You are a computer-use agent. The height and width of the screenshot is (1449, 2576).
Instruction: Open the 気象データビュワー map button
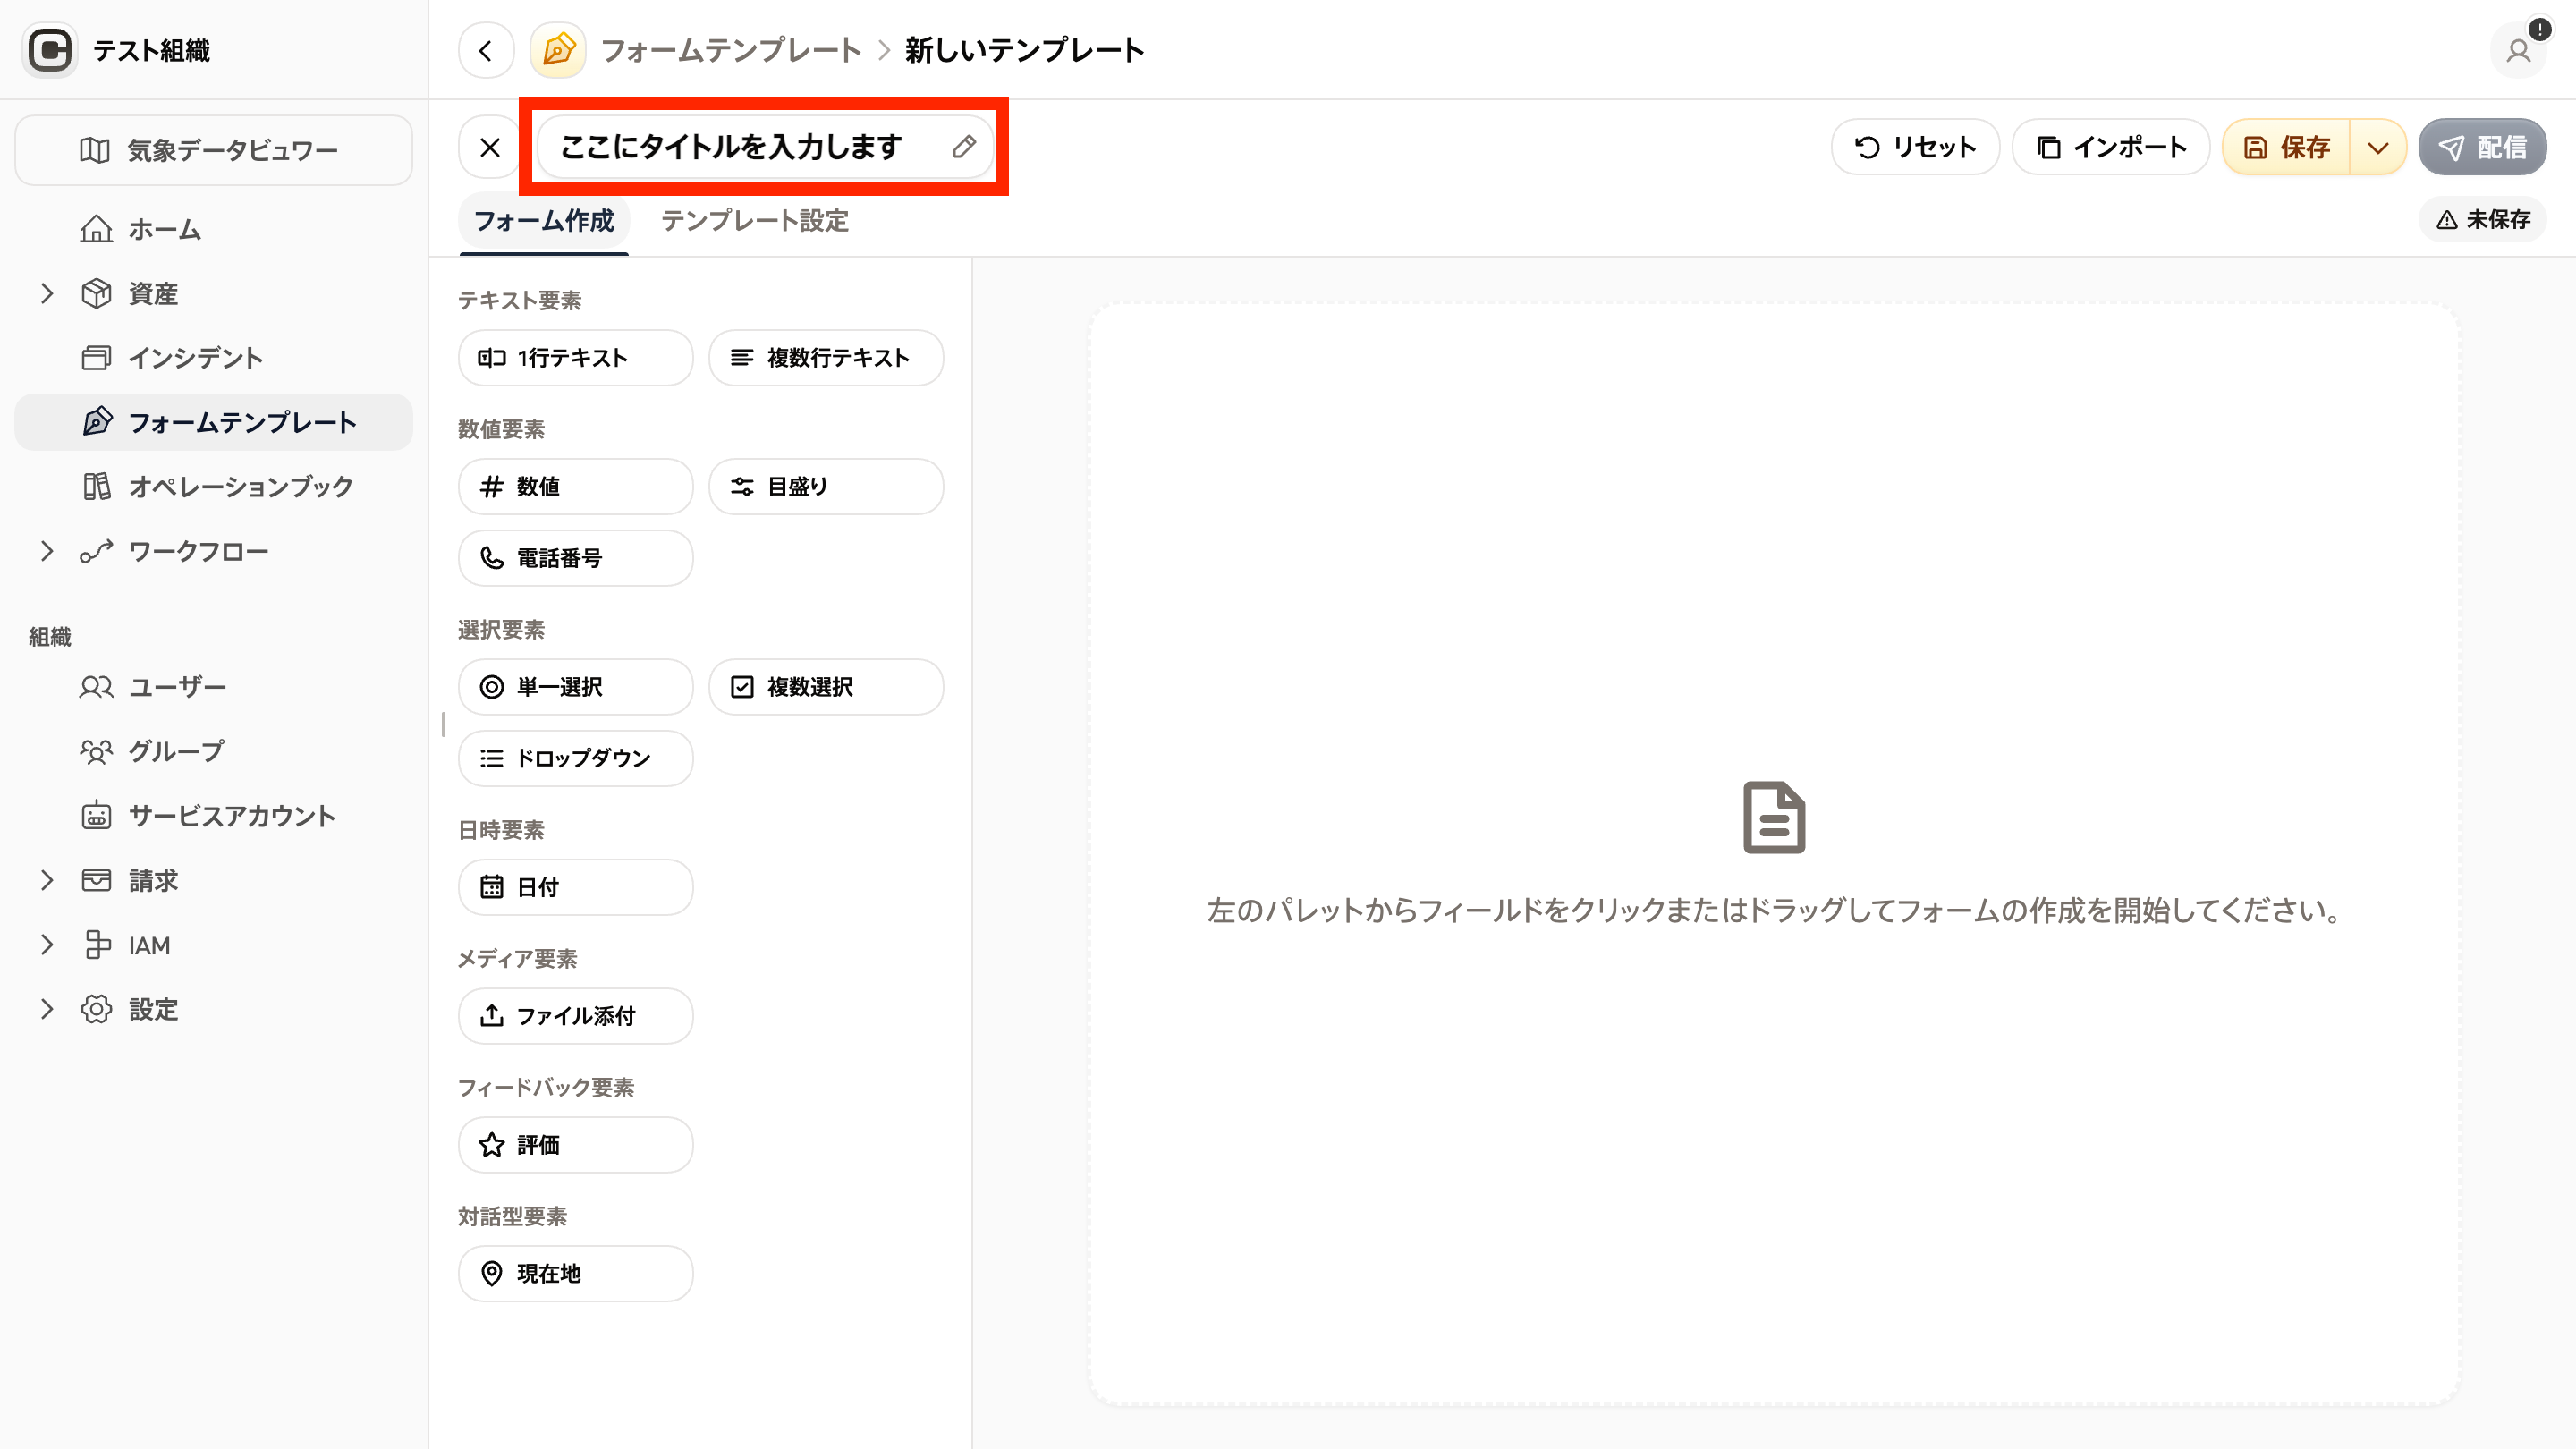(x=214, y=150)
